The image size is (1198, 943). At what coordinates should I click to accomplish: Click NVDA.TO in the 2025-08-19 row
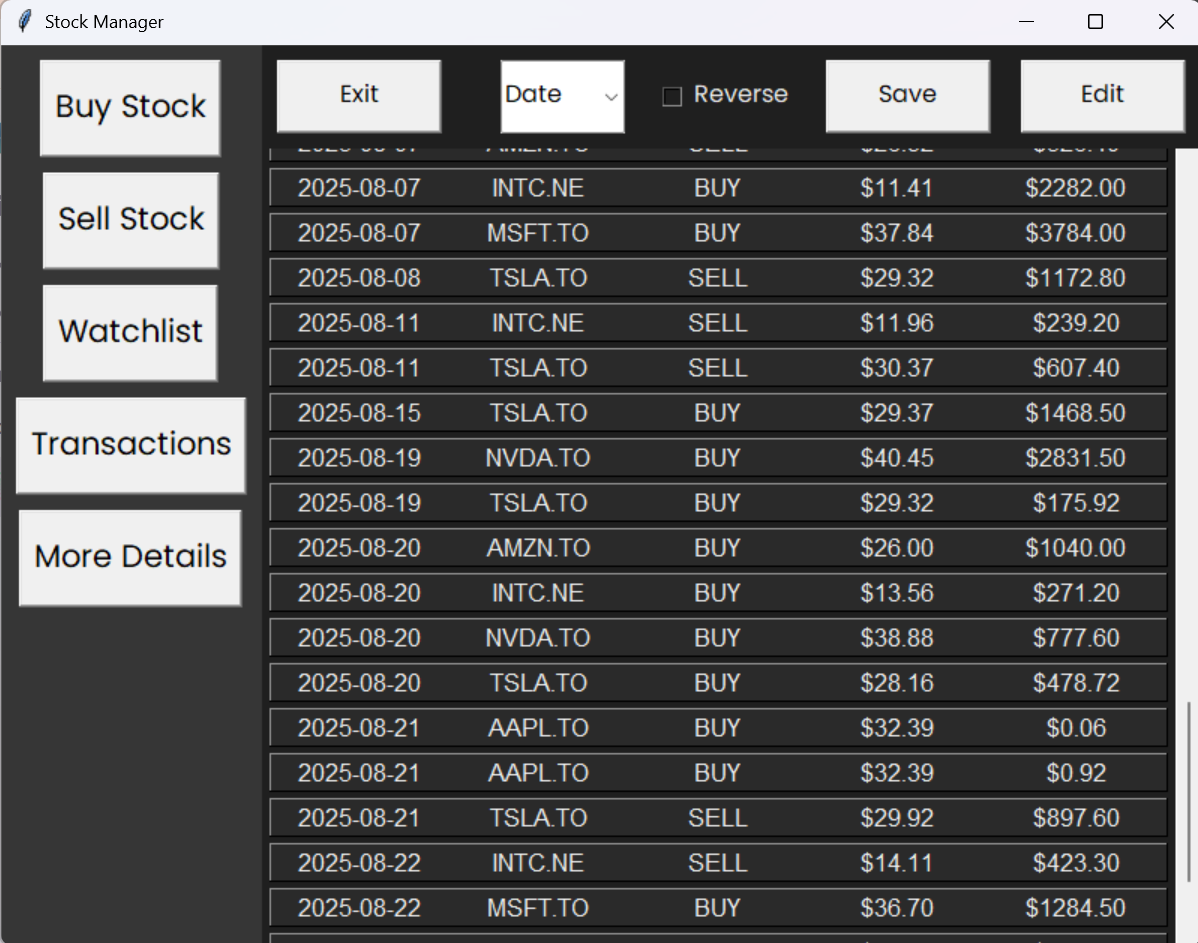[x=539, y=459]
